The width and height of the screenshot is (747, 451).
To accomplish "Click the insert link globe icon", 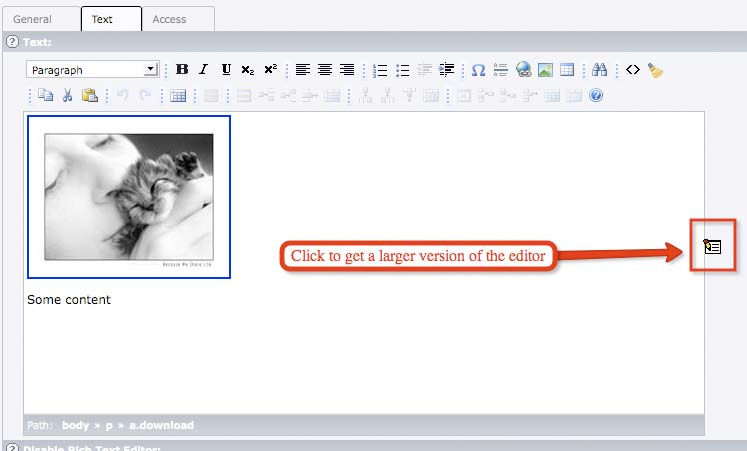I will (x=524, y=70).
